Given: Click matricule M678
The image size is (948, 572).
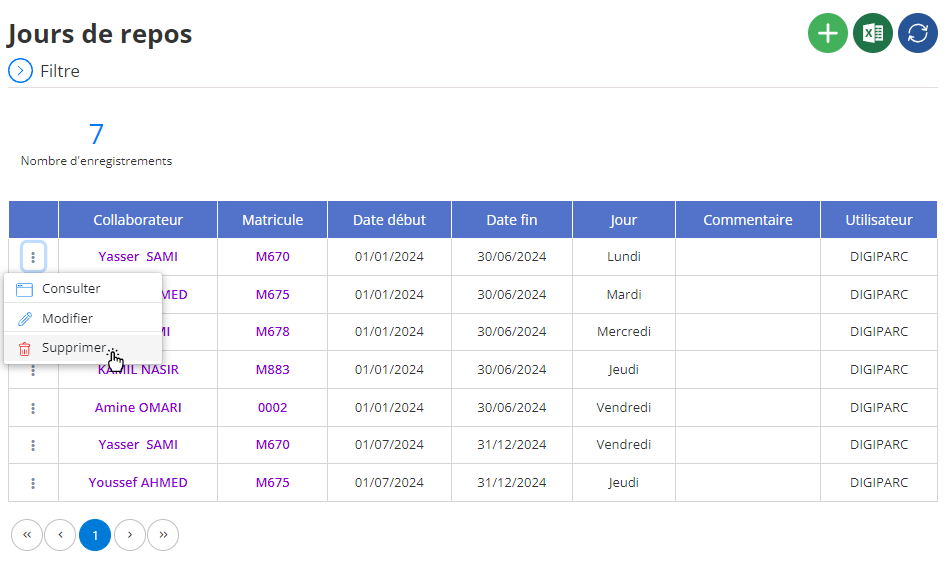Looking at the screenshot, I should click(x=273, y=331).
